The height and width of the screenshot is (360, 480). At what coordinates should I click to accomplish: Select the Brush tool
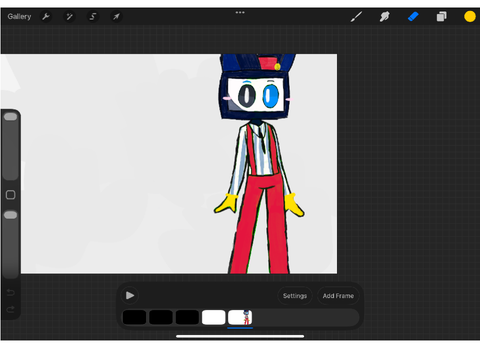(356, 16)
